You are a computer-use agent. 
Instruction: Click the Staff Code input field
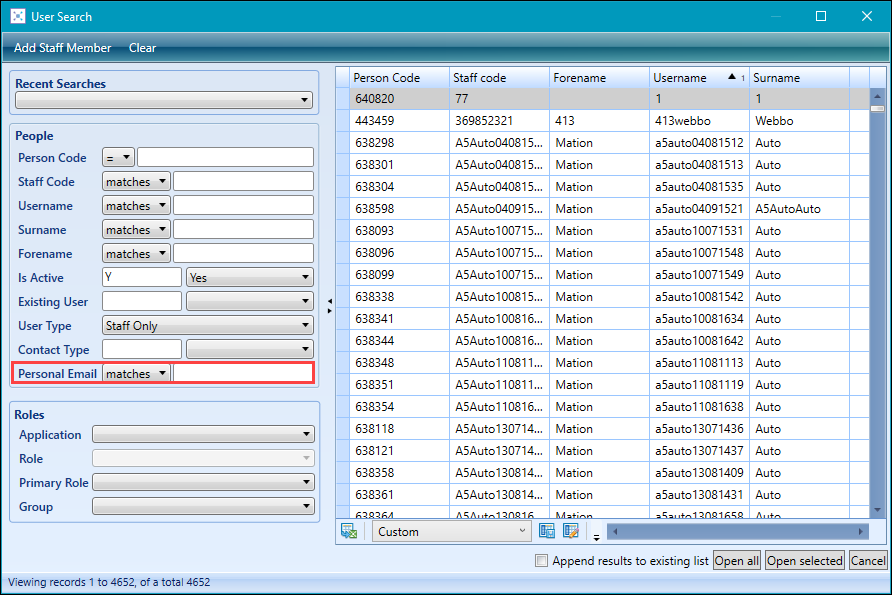pyautogui.click(x=243, y=181)
